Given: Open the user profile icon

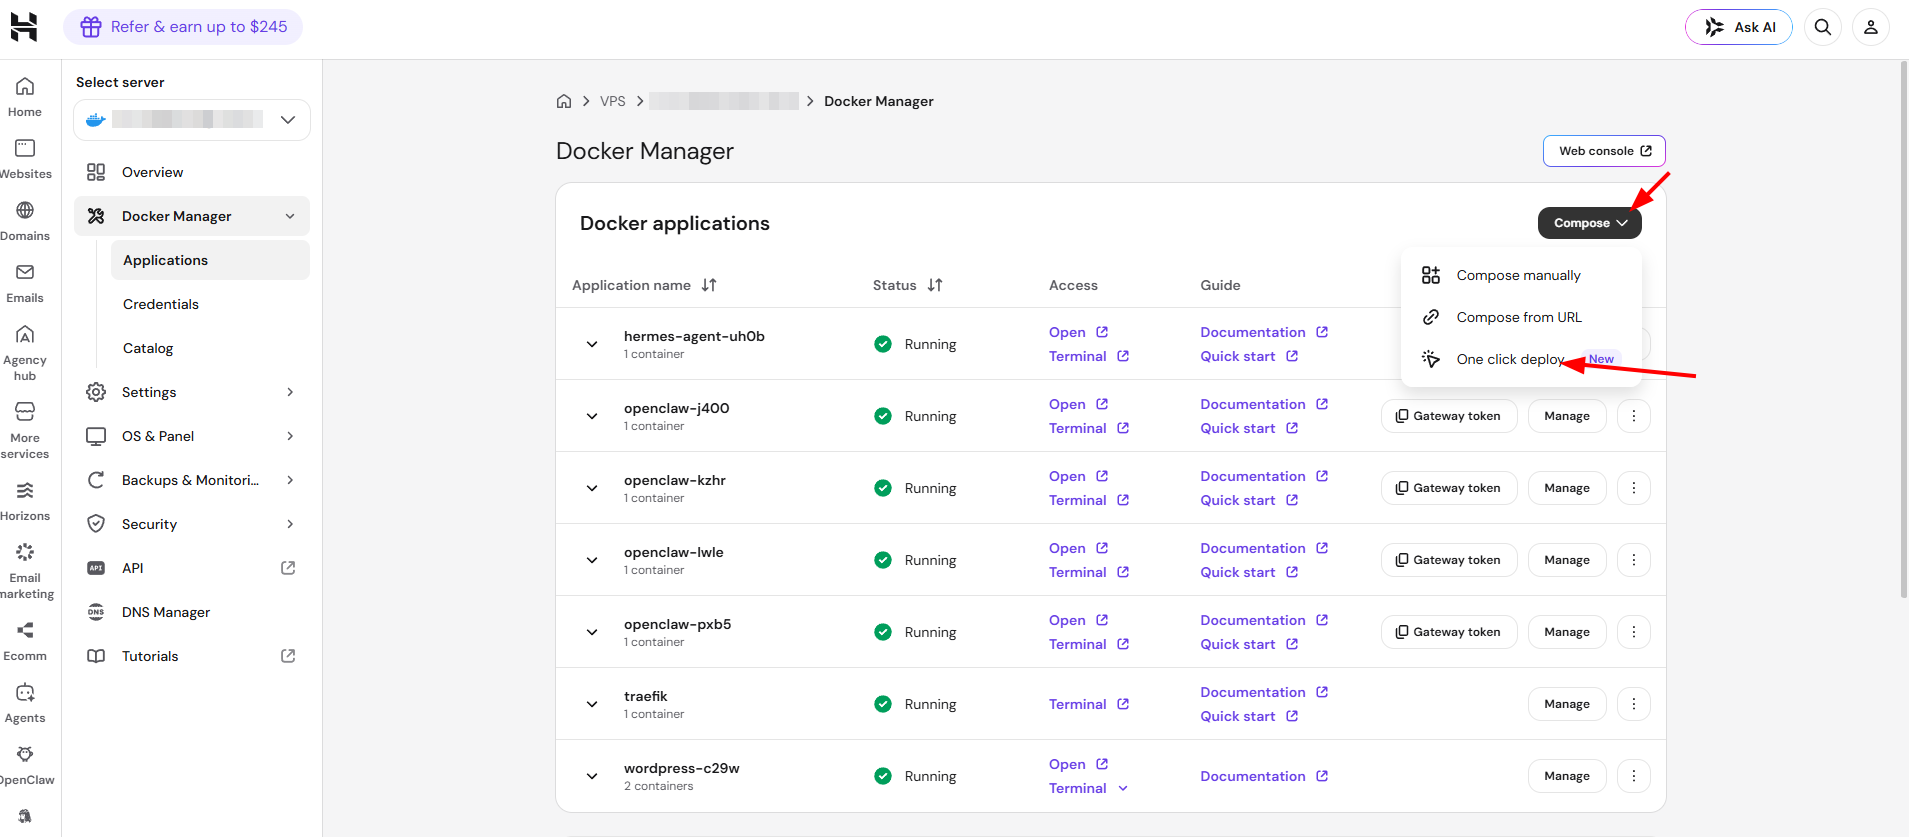Looking at the screenshot, I should [x=1871, y=27].
